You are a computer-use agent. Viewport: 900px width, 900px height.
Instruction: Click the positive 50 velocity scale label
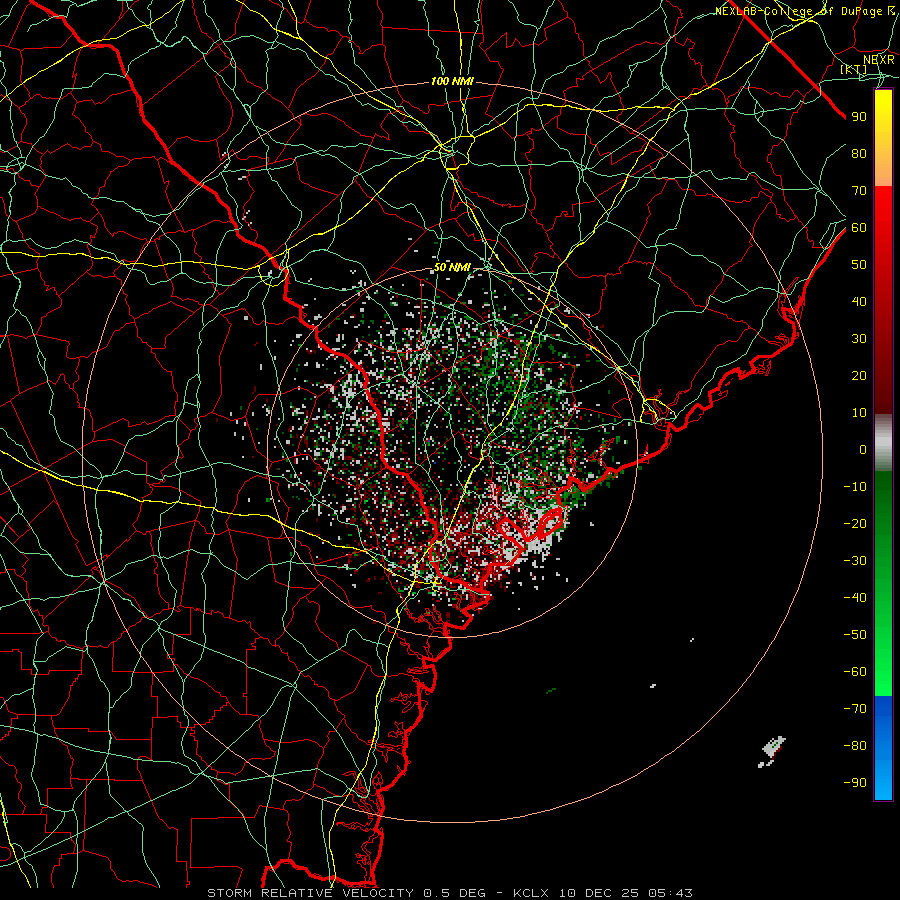859,265
